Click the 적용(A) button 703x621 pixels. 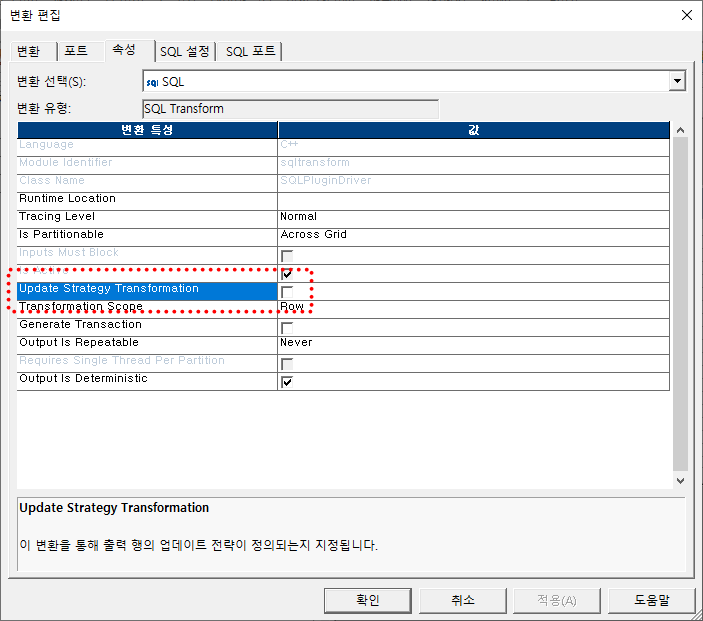pos(557,600)
